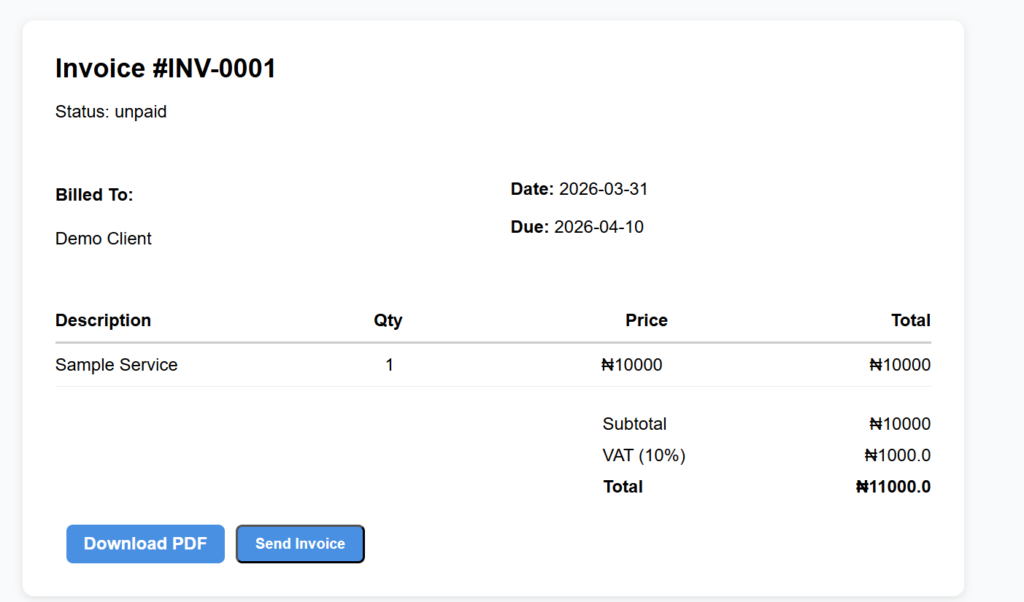Select the Sample Service row description

(116, 365)
